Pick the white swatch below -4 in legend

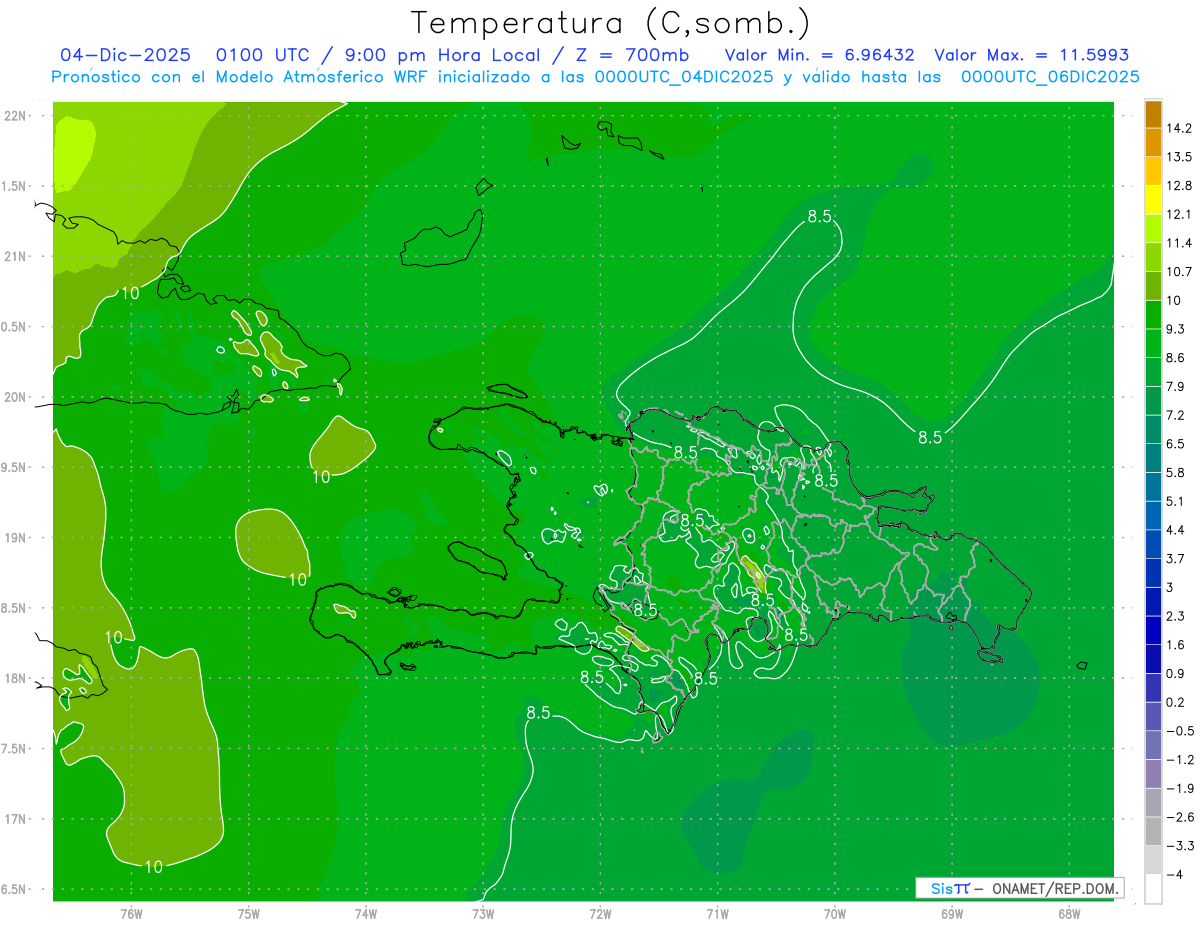[1153, 889]
